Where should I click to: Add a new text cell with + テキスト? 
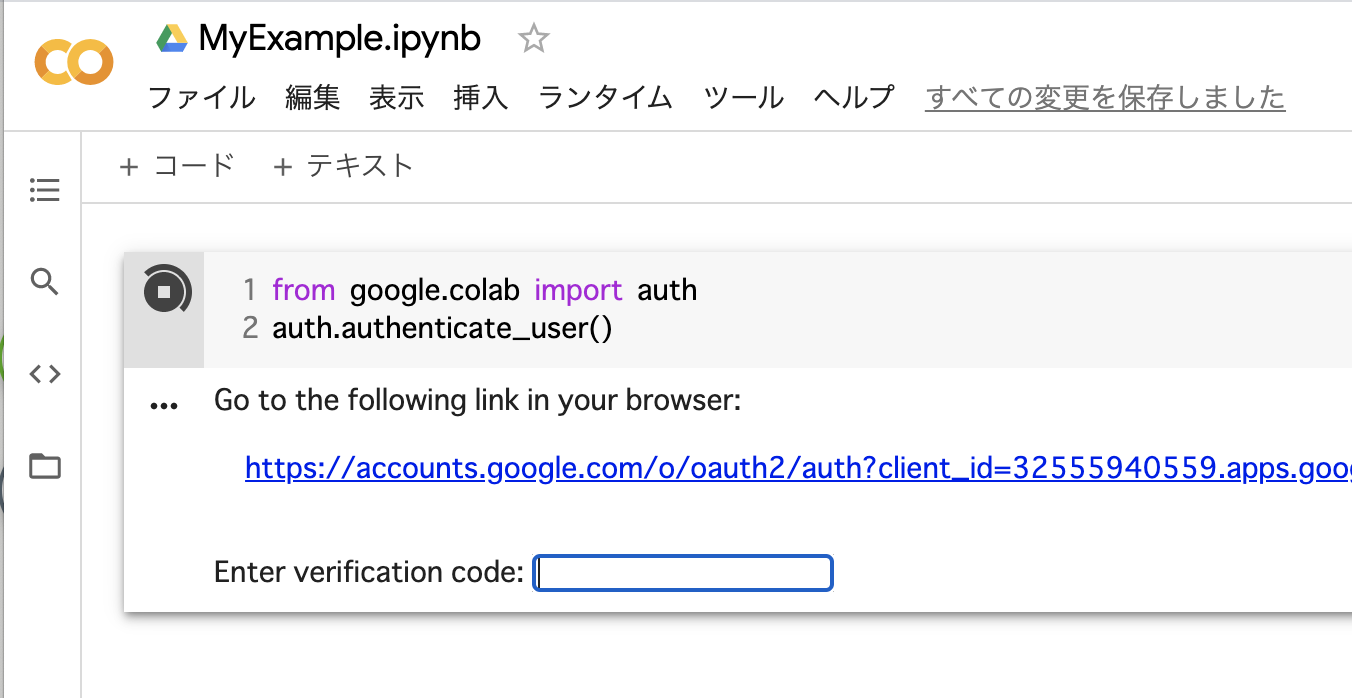pyautogui.click(x=342, y=166)
